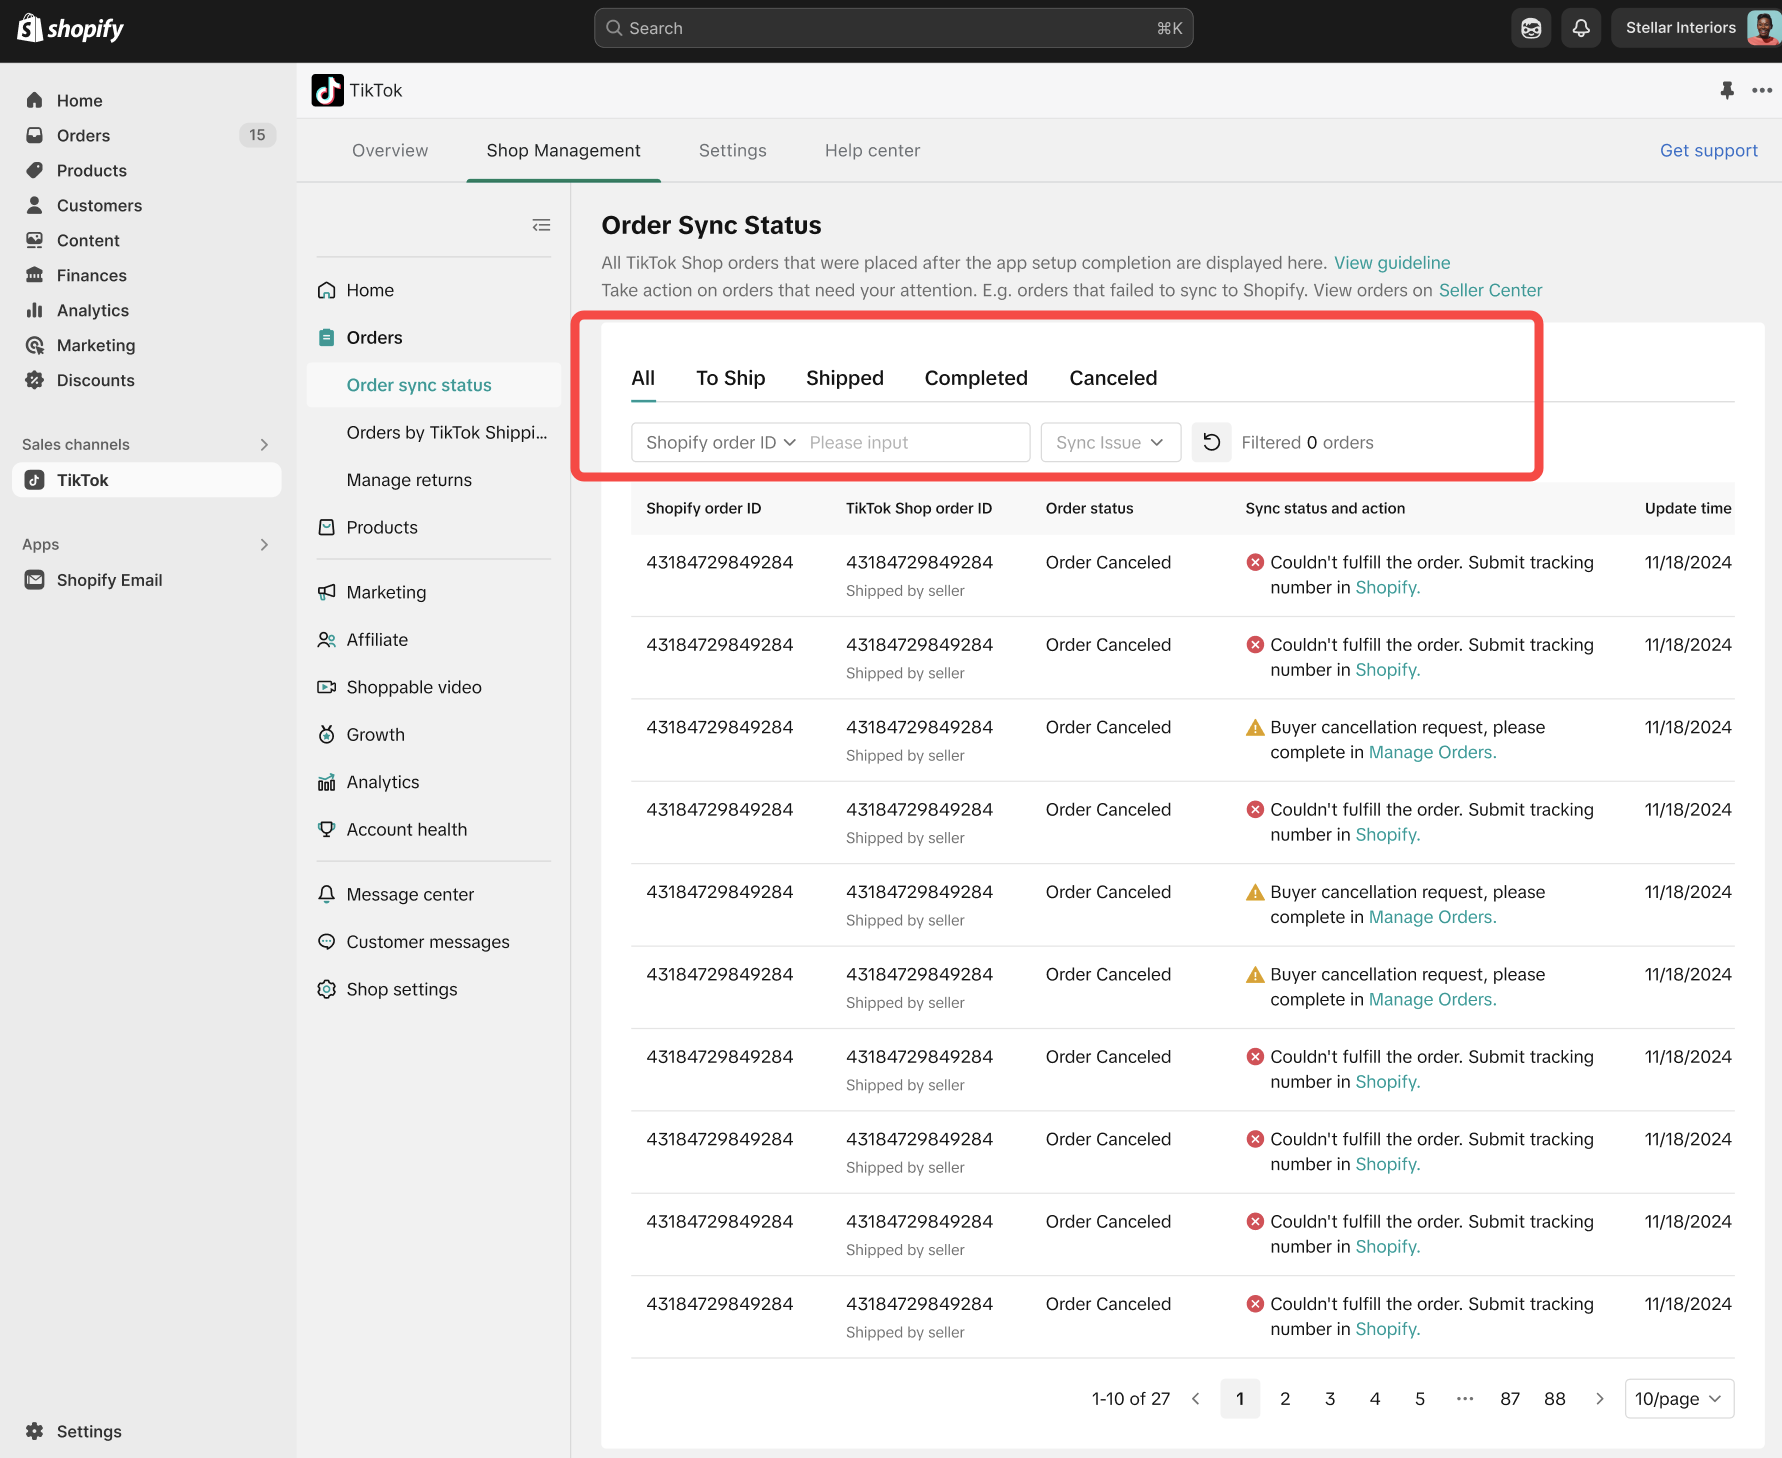The width and height of the screenshot is (1782, 1458).
Task: Open the Seller Center link
Action: [1490, 290]
